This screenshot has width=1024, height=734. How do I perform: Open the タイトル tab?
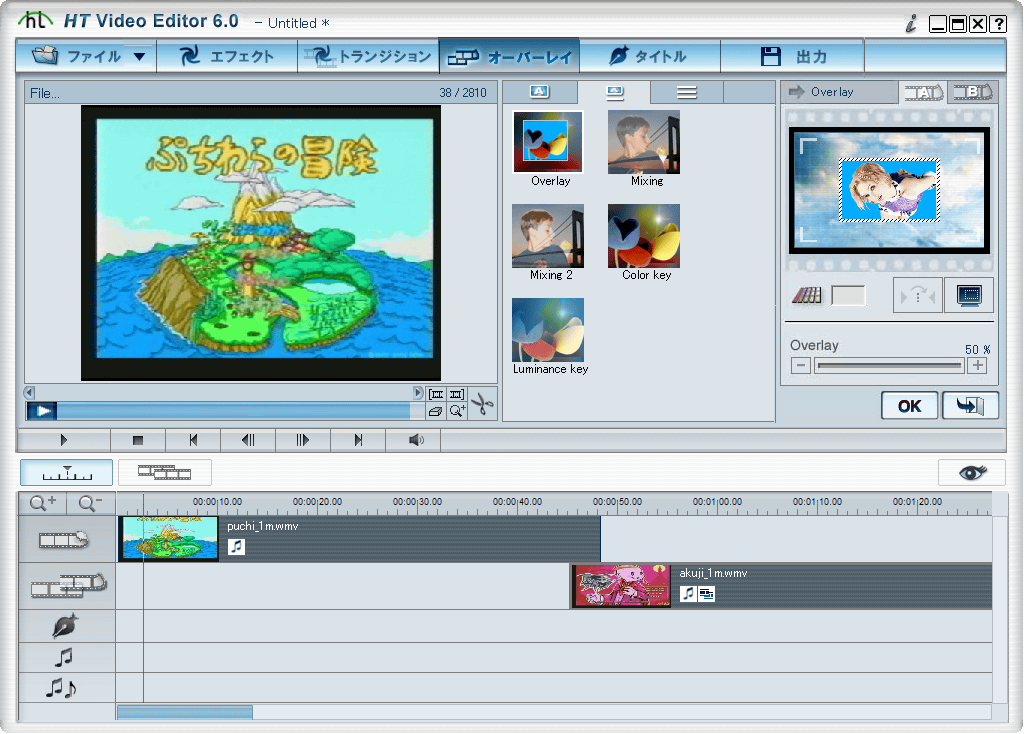650,56
